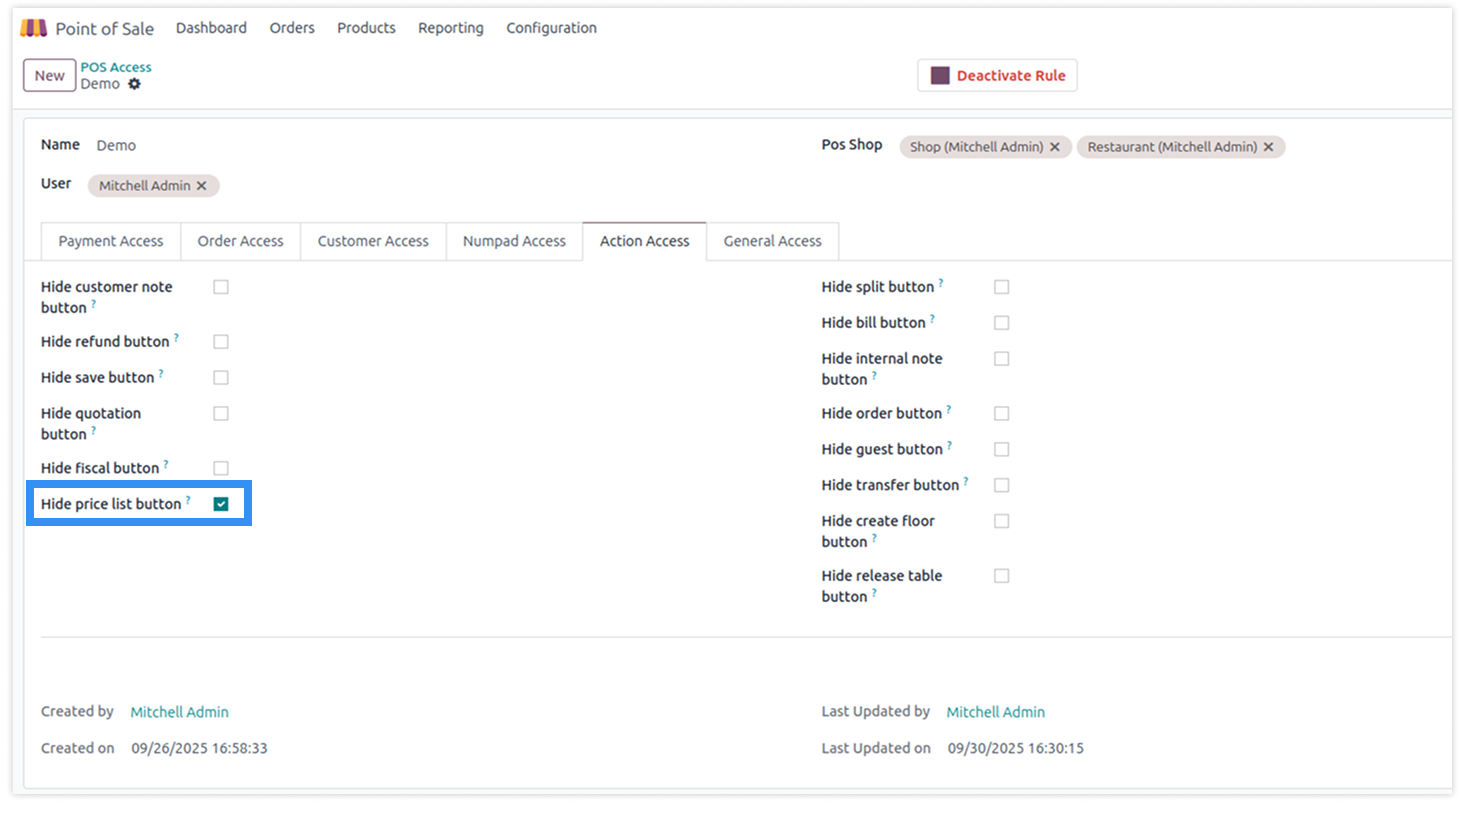Image resolution: width=1460 pixels, height=824 pixels.
Task: Click help icon next to Hide split button
Action: [x=941, y=283]
